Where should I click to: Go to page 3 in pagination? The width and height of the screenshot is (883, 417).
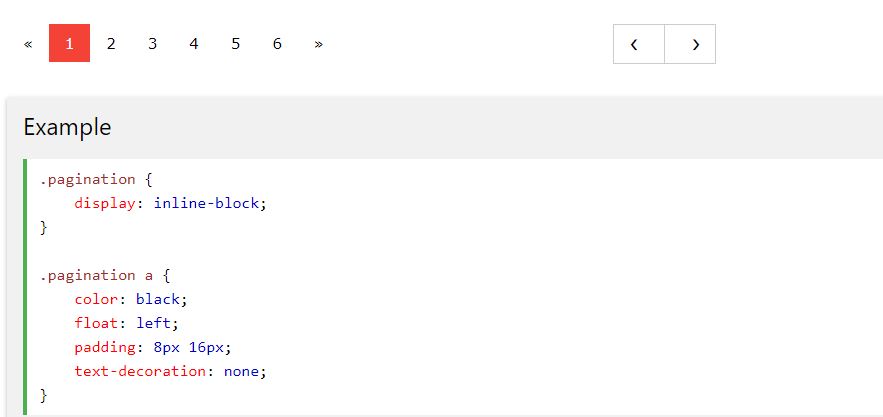click(153, 43)
